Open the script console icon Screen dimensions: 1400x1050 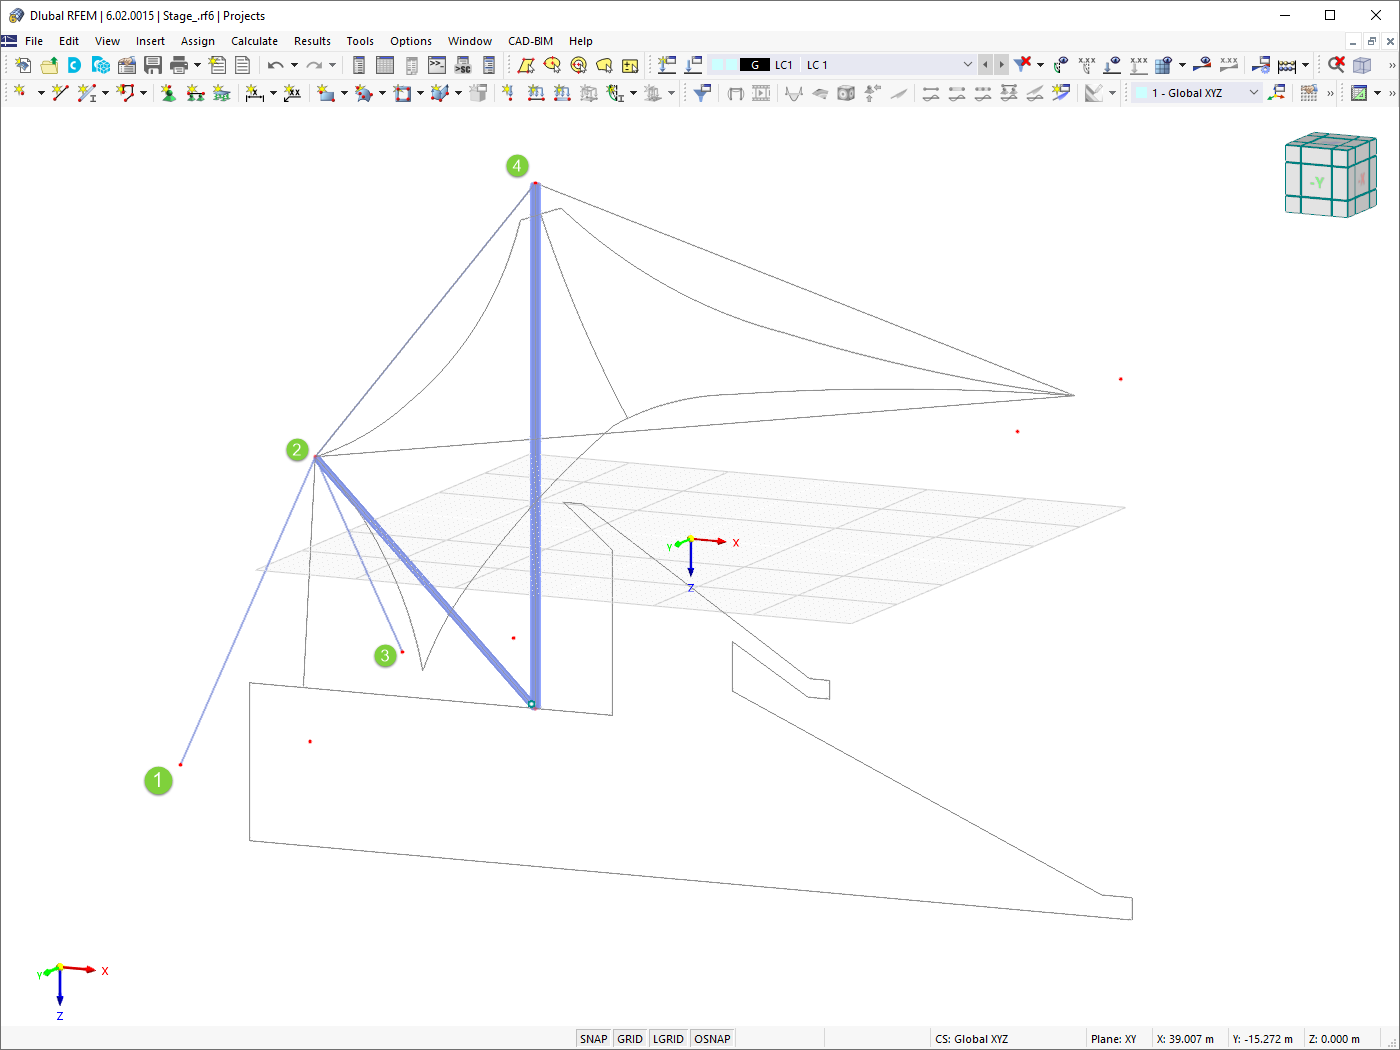(x=437, y=65)
